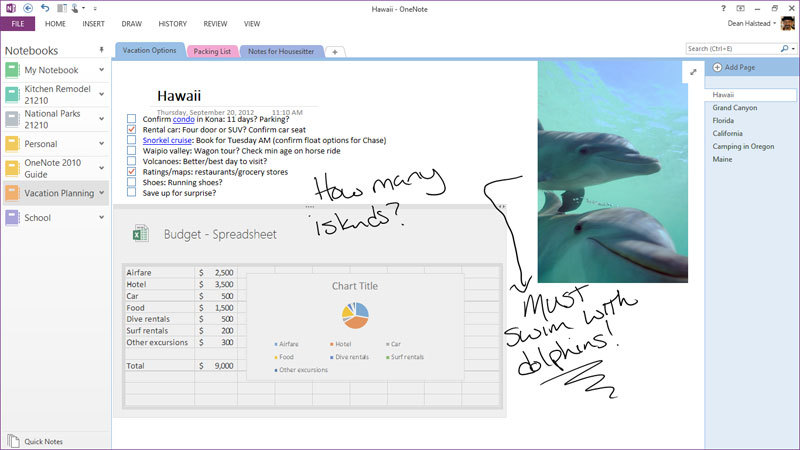
Task: Click the Undo icon in quick access toolbar
Action: 45,8
